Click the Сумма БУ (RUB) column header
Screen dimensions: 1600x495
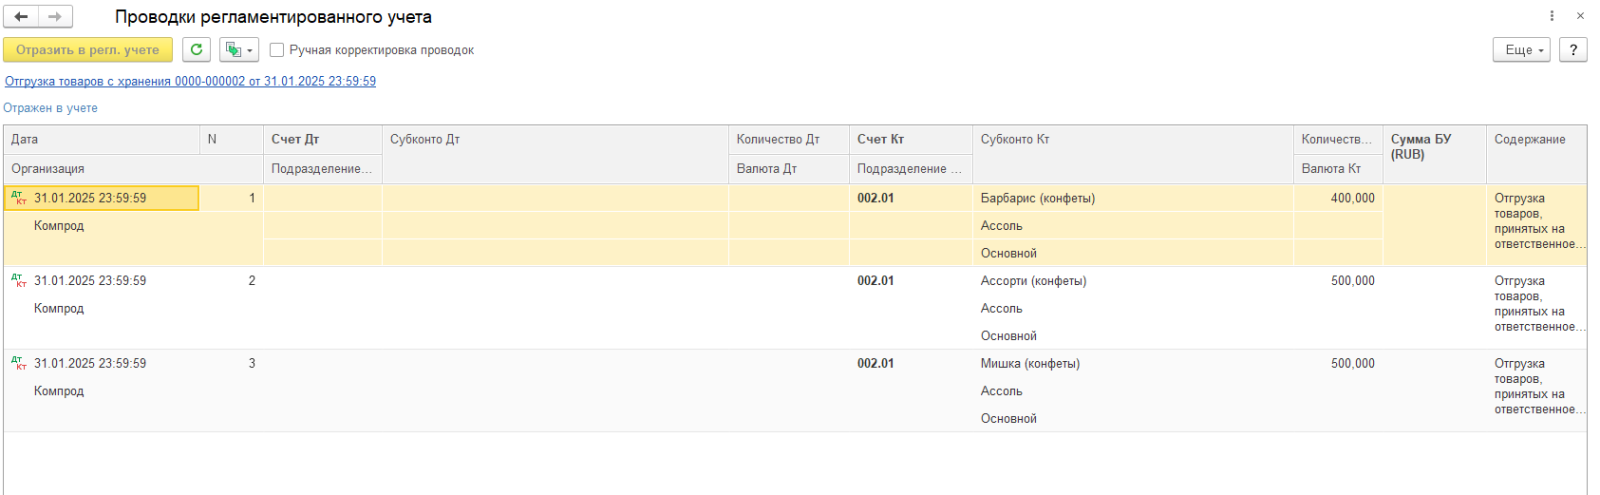1421,146
